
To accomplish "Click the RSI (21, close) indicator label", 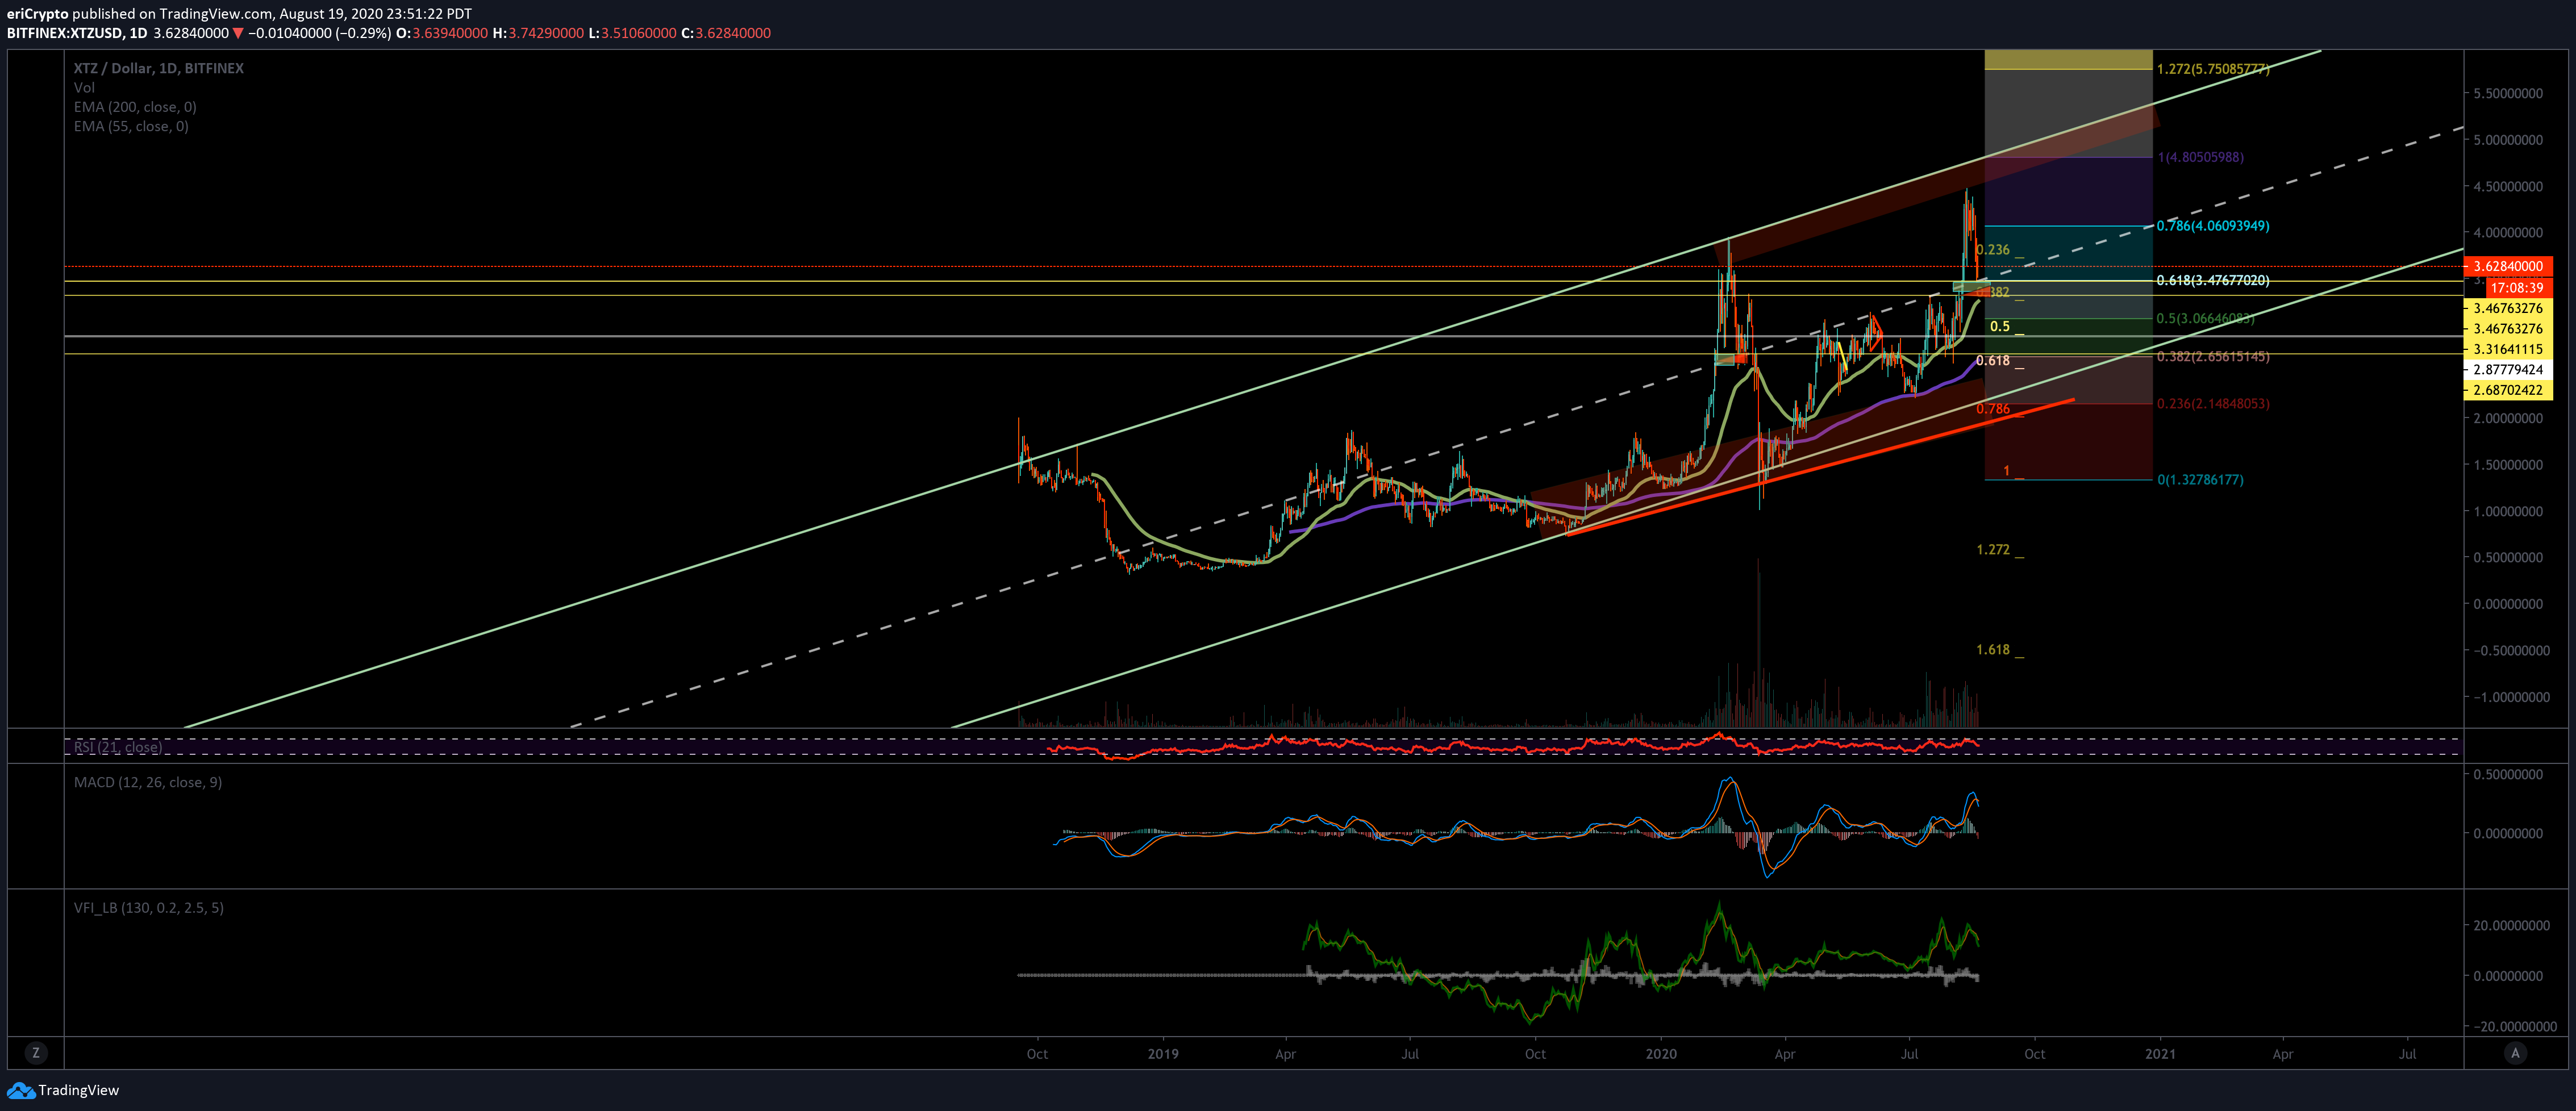I will click(118, 747).
